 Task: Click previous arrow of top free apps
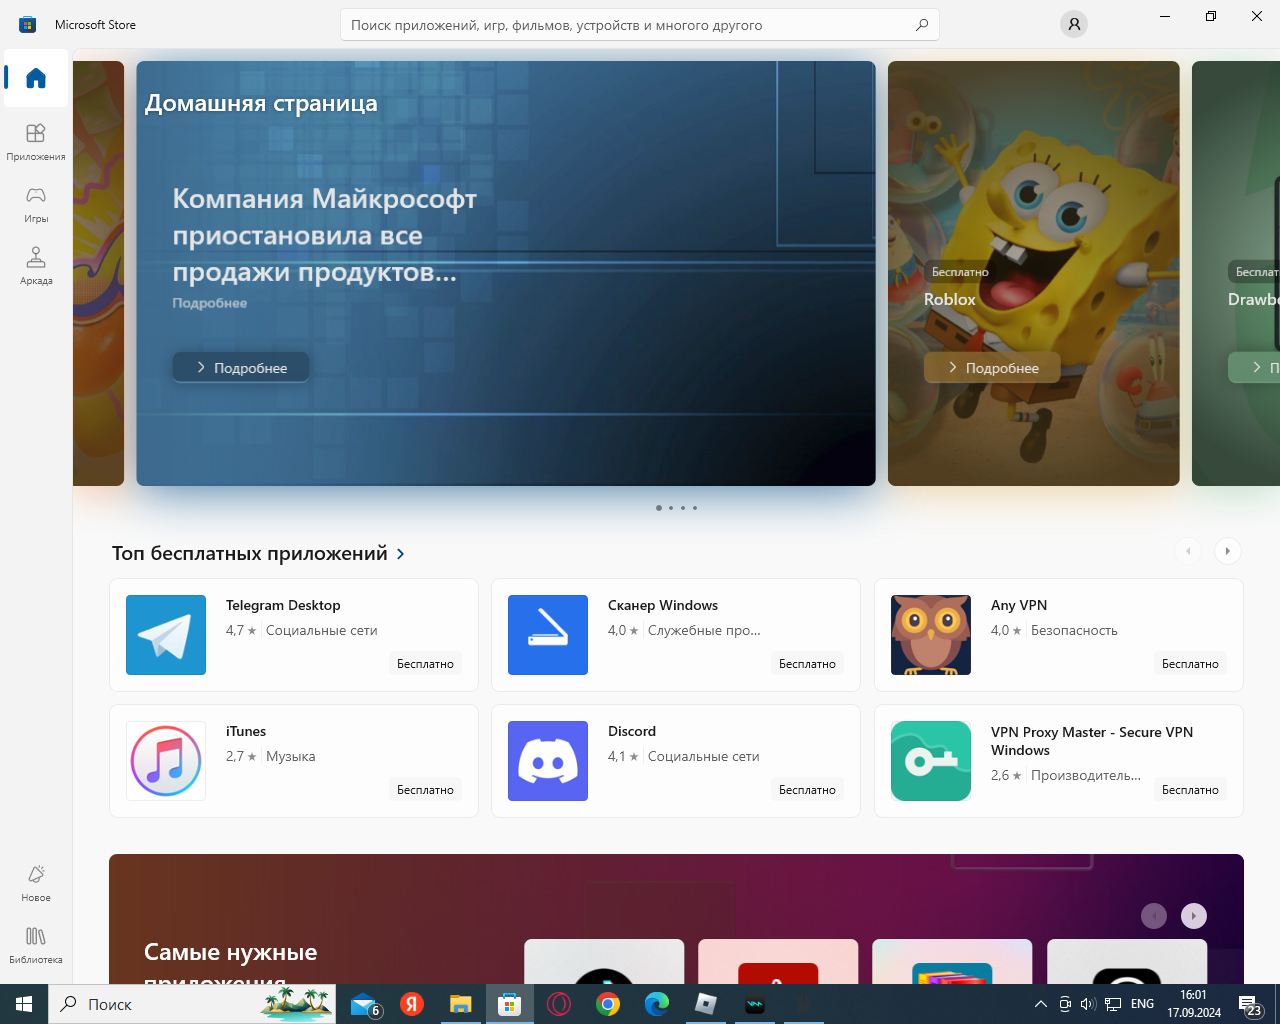pos(1188,551)
